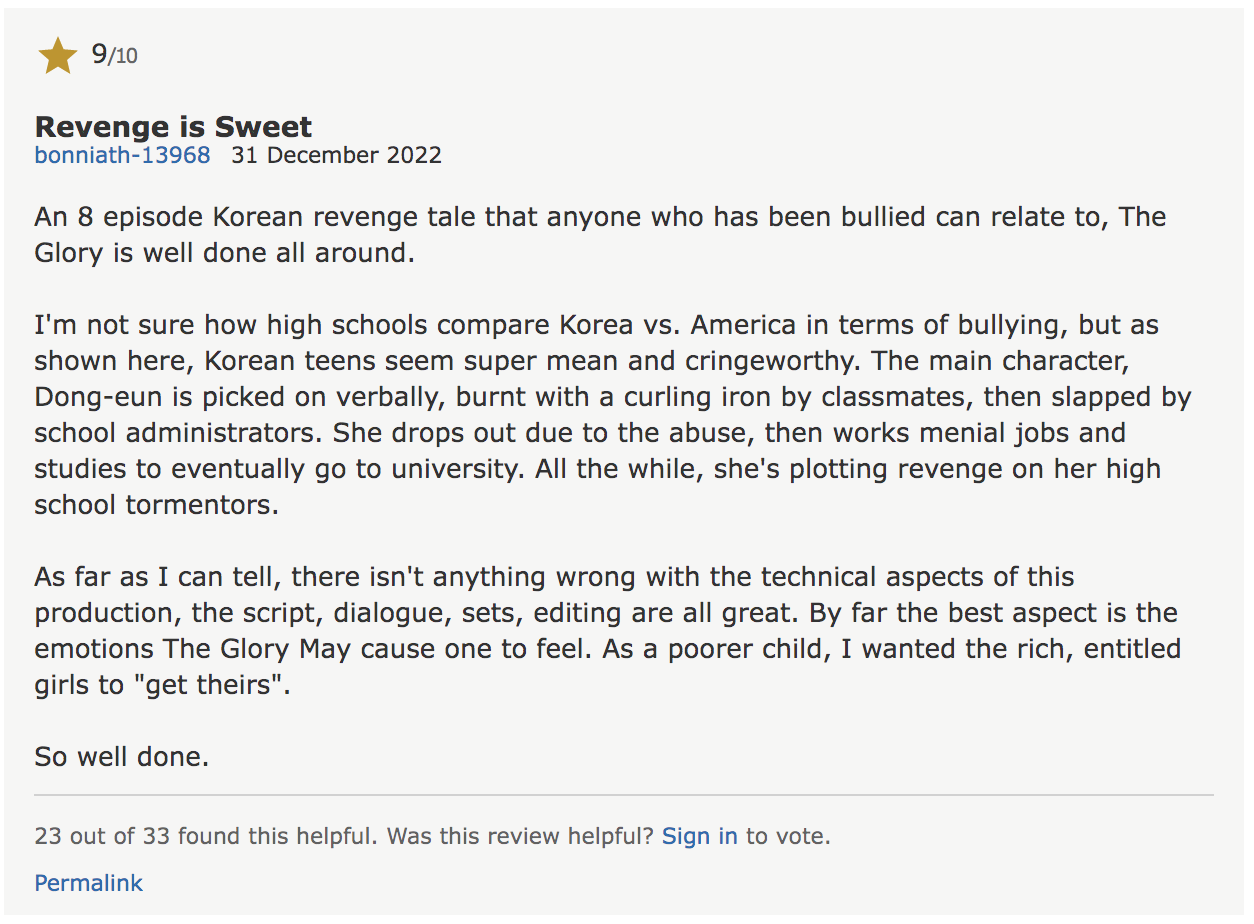Click the words 'to vote.' after Sign in
The width and height of the screenshot is (1254, 924).
click(788, 836)
